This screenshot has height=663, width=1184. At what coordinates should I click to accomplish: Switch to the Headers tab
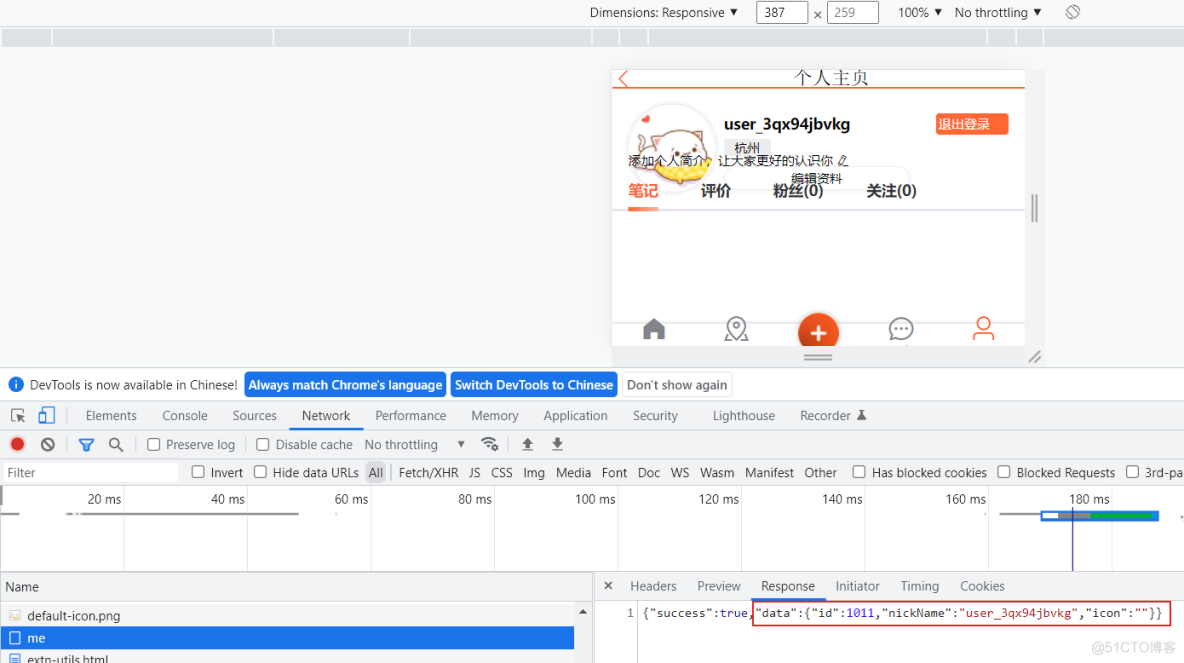pos(653,586)
